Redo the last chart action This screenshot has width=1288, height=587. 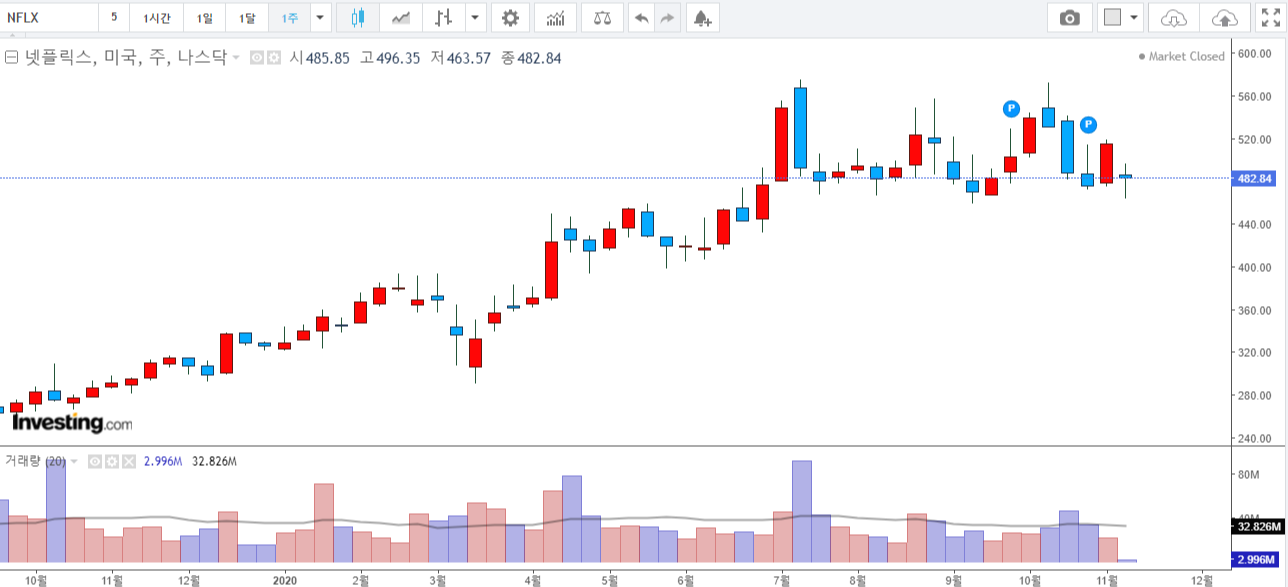point(667,17)
